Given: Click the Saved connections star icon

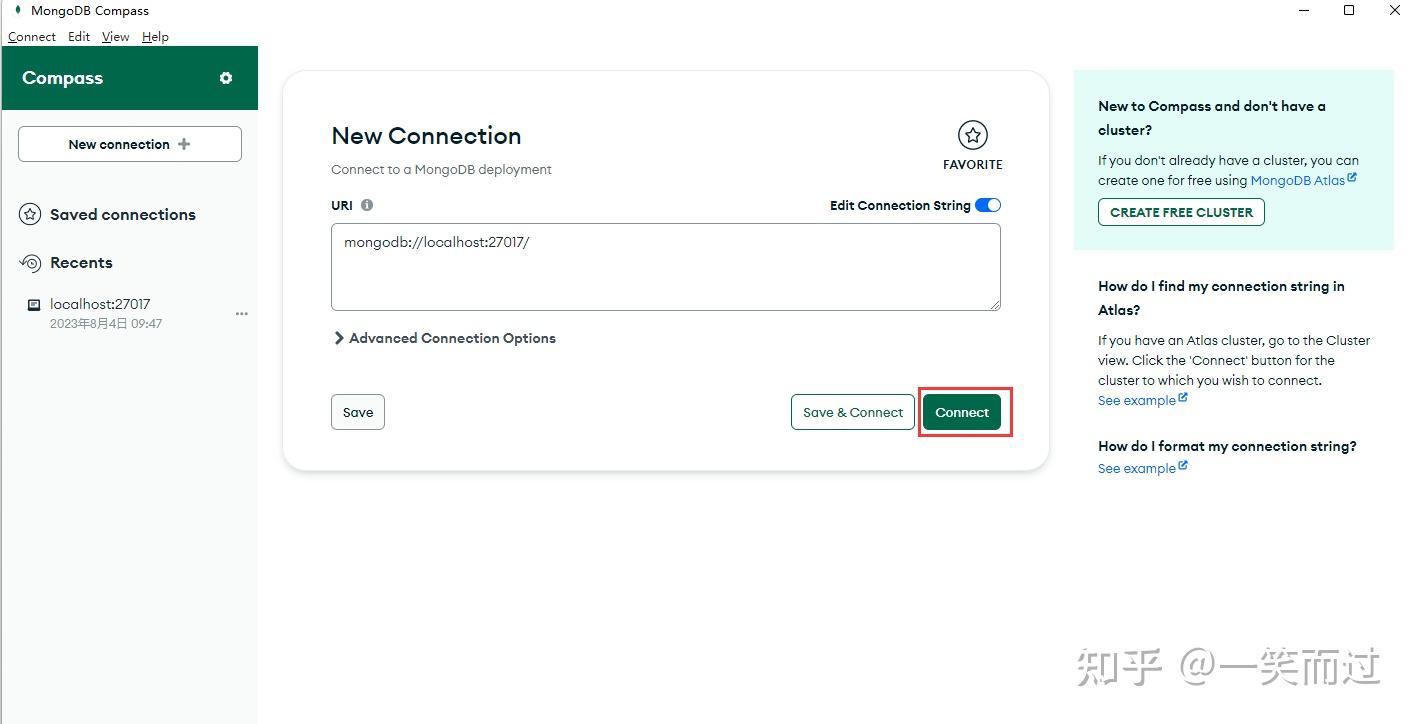Looking at the screenshot, I should (x=29, y=214).
